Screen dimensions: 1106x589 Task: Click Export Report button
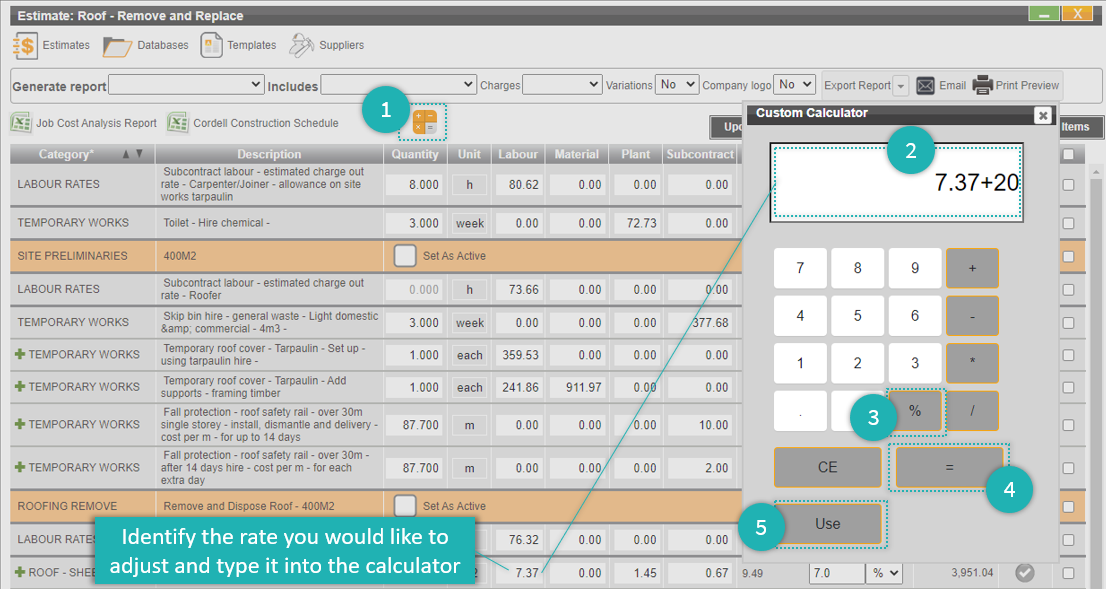coord(857,85)
